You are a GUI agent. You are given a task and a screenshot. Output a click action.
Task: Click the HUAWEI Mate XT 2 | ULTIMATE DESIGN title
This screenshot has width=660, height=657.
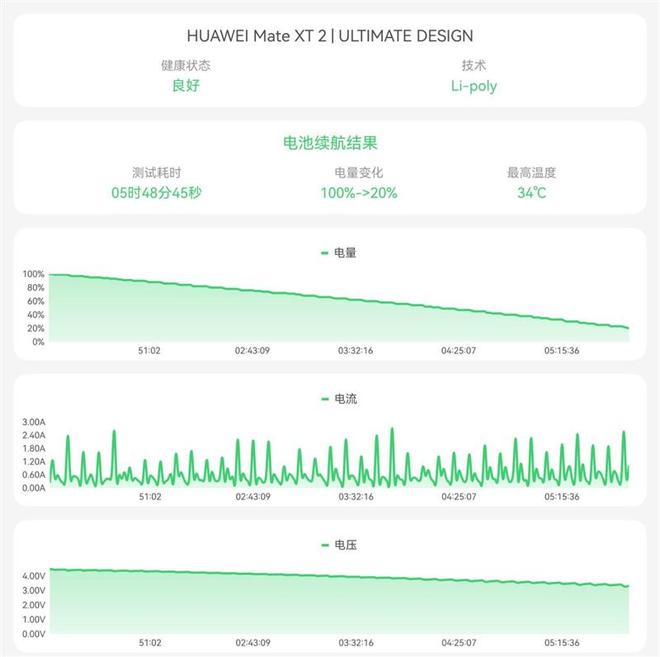click(330, 36)
